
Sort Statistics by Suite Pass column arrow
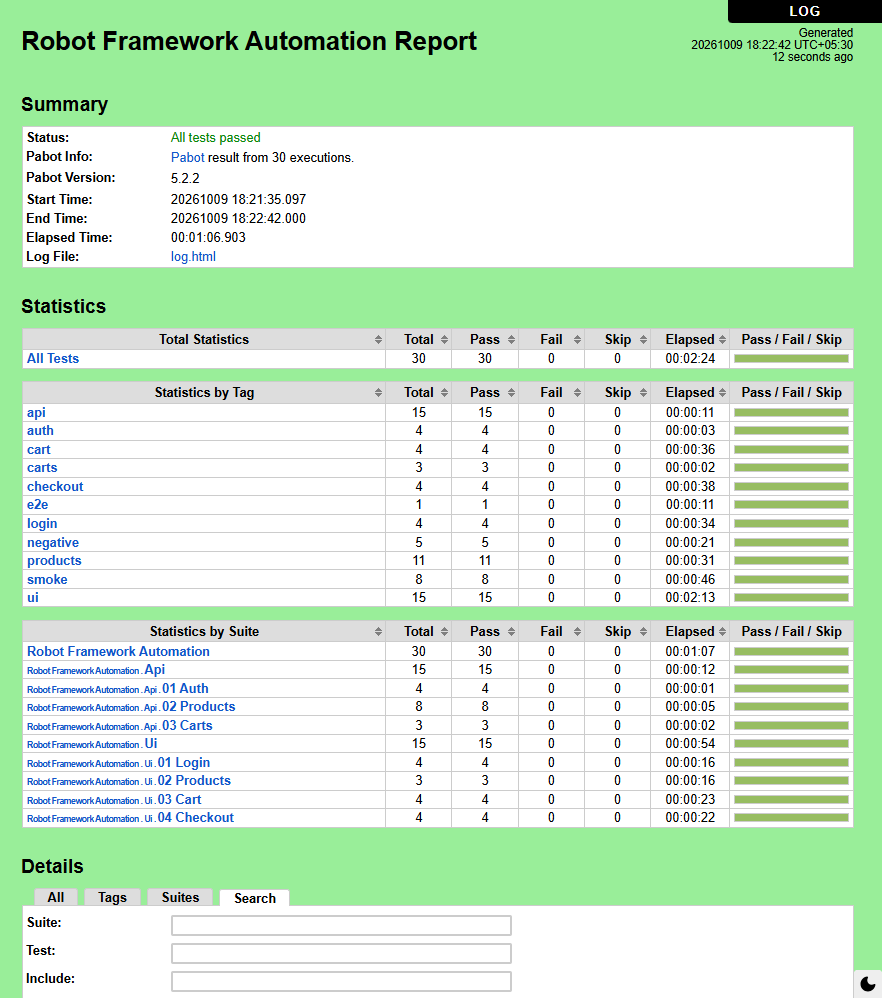pyautogui.click(x=511, y=632)
